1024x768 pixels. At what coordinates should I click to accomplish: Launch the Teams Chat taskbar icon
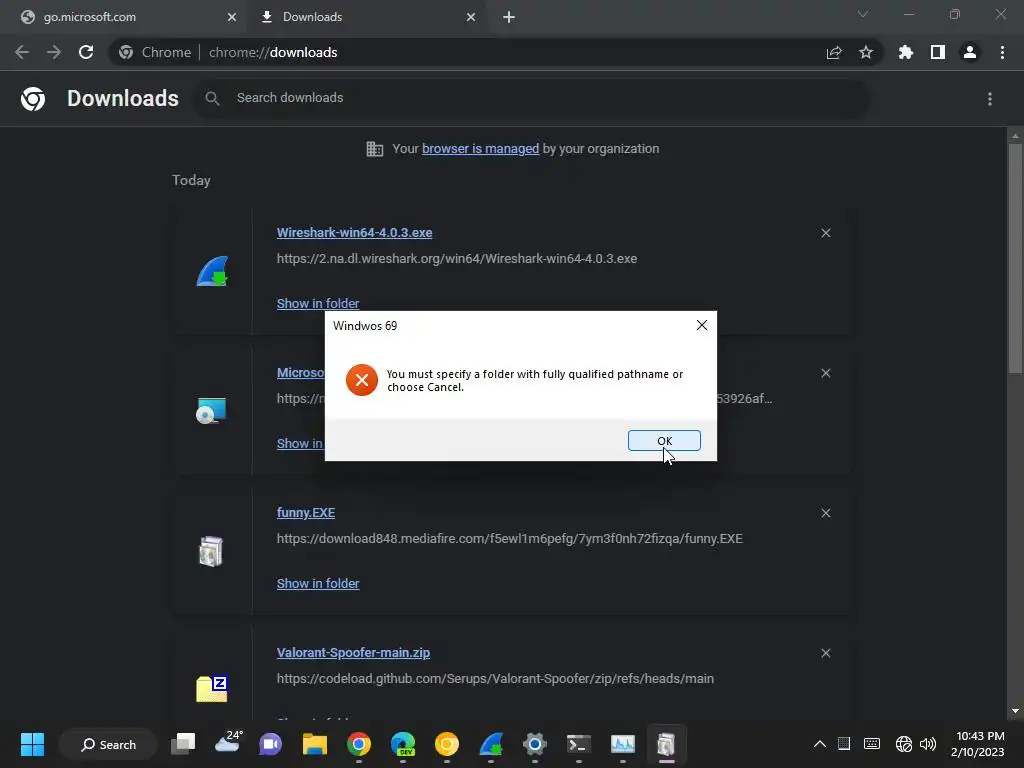click(270, 744)
